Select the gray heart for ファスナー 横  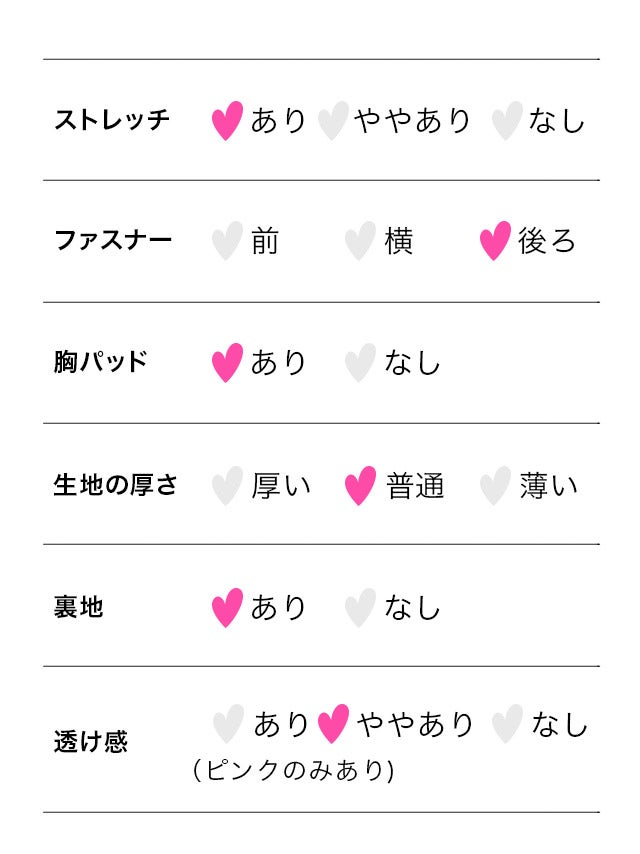tap(360, 241)
